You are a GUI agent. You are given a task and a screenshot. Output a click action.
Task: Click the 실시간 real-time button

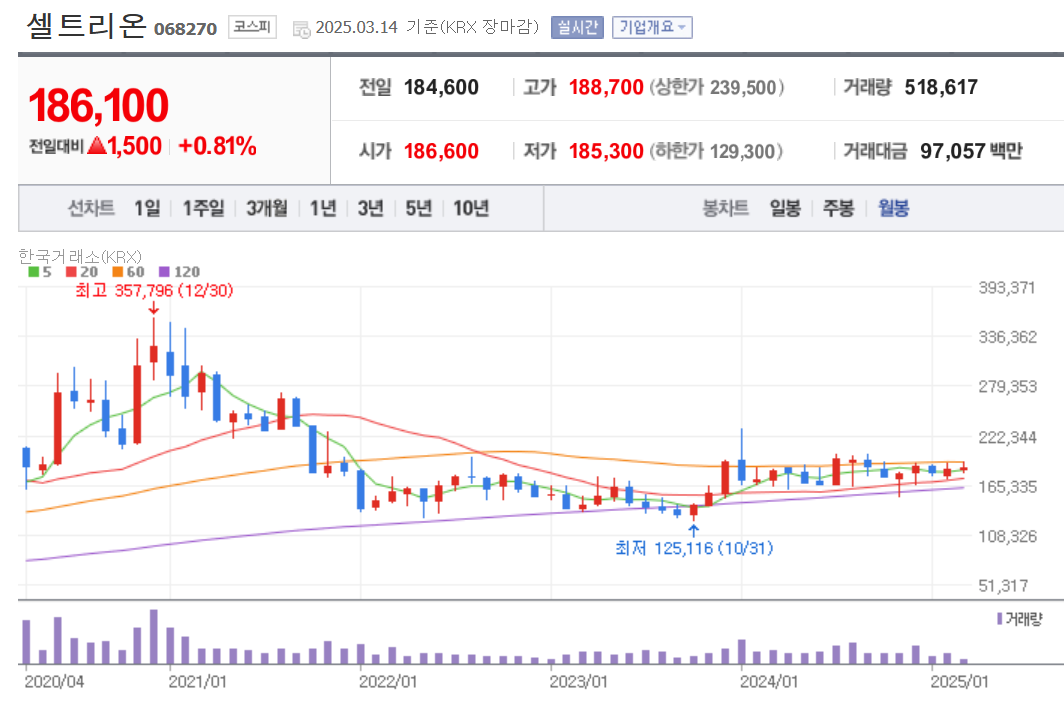(x=577, y=27)
